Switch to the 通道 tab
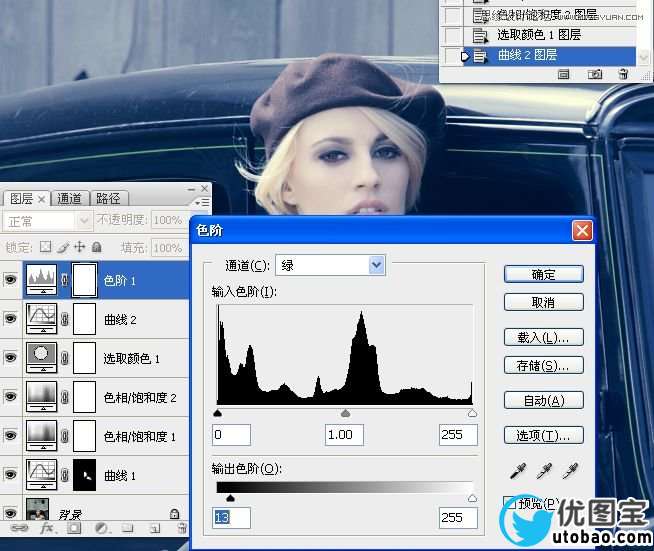 tap(69, 198)
